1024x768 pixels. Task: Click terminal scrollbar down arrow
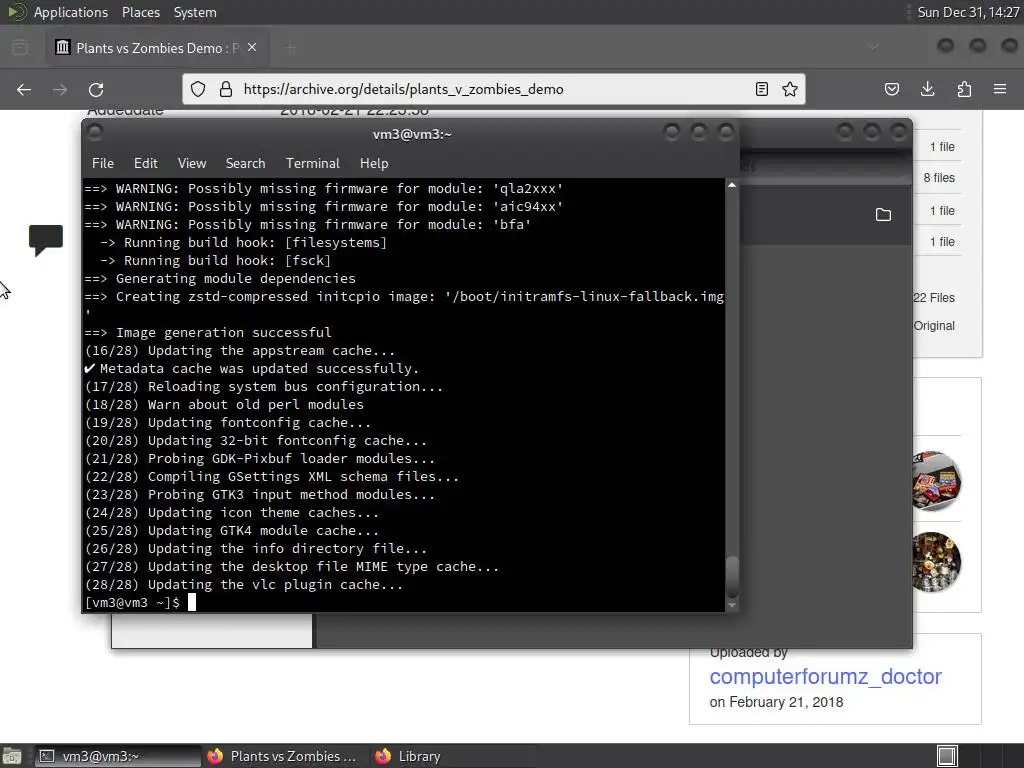pos(732,605)
